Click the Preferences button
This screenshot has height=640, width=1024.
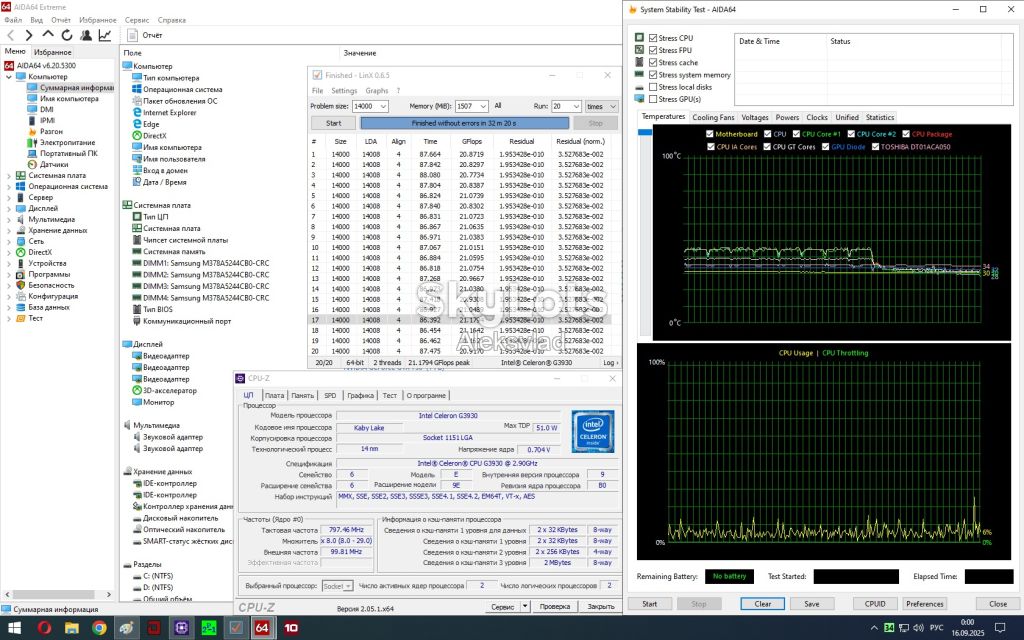point(924,604)
